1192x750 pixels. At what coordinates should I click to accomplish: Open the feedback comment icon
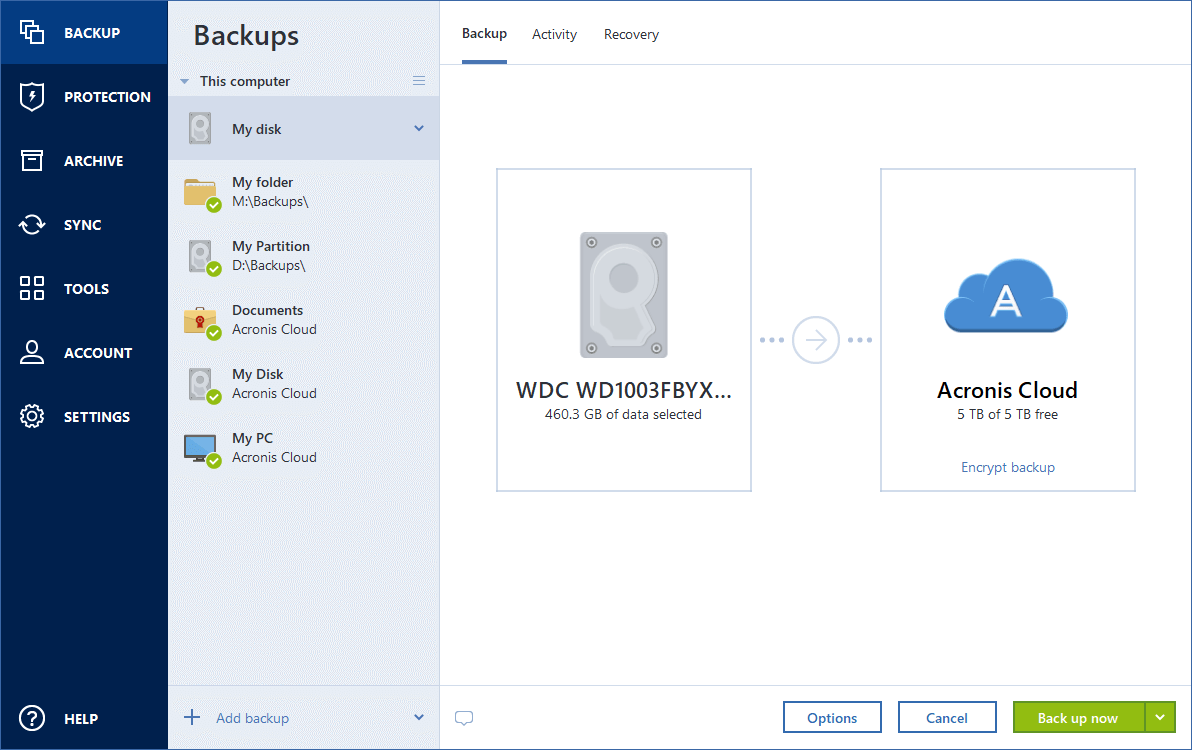tap(464, 717)
